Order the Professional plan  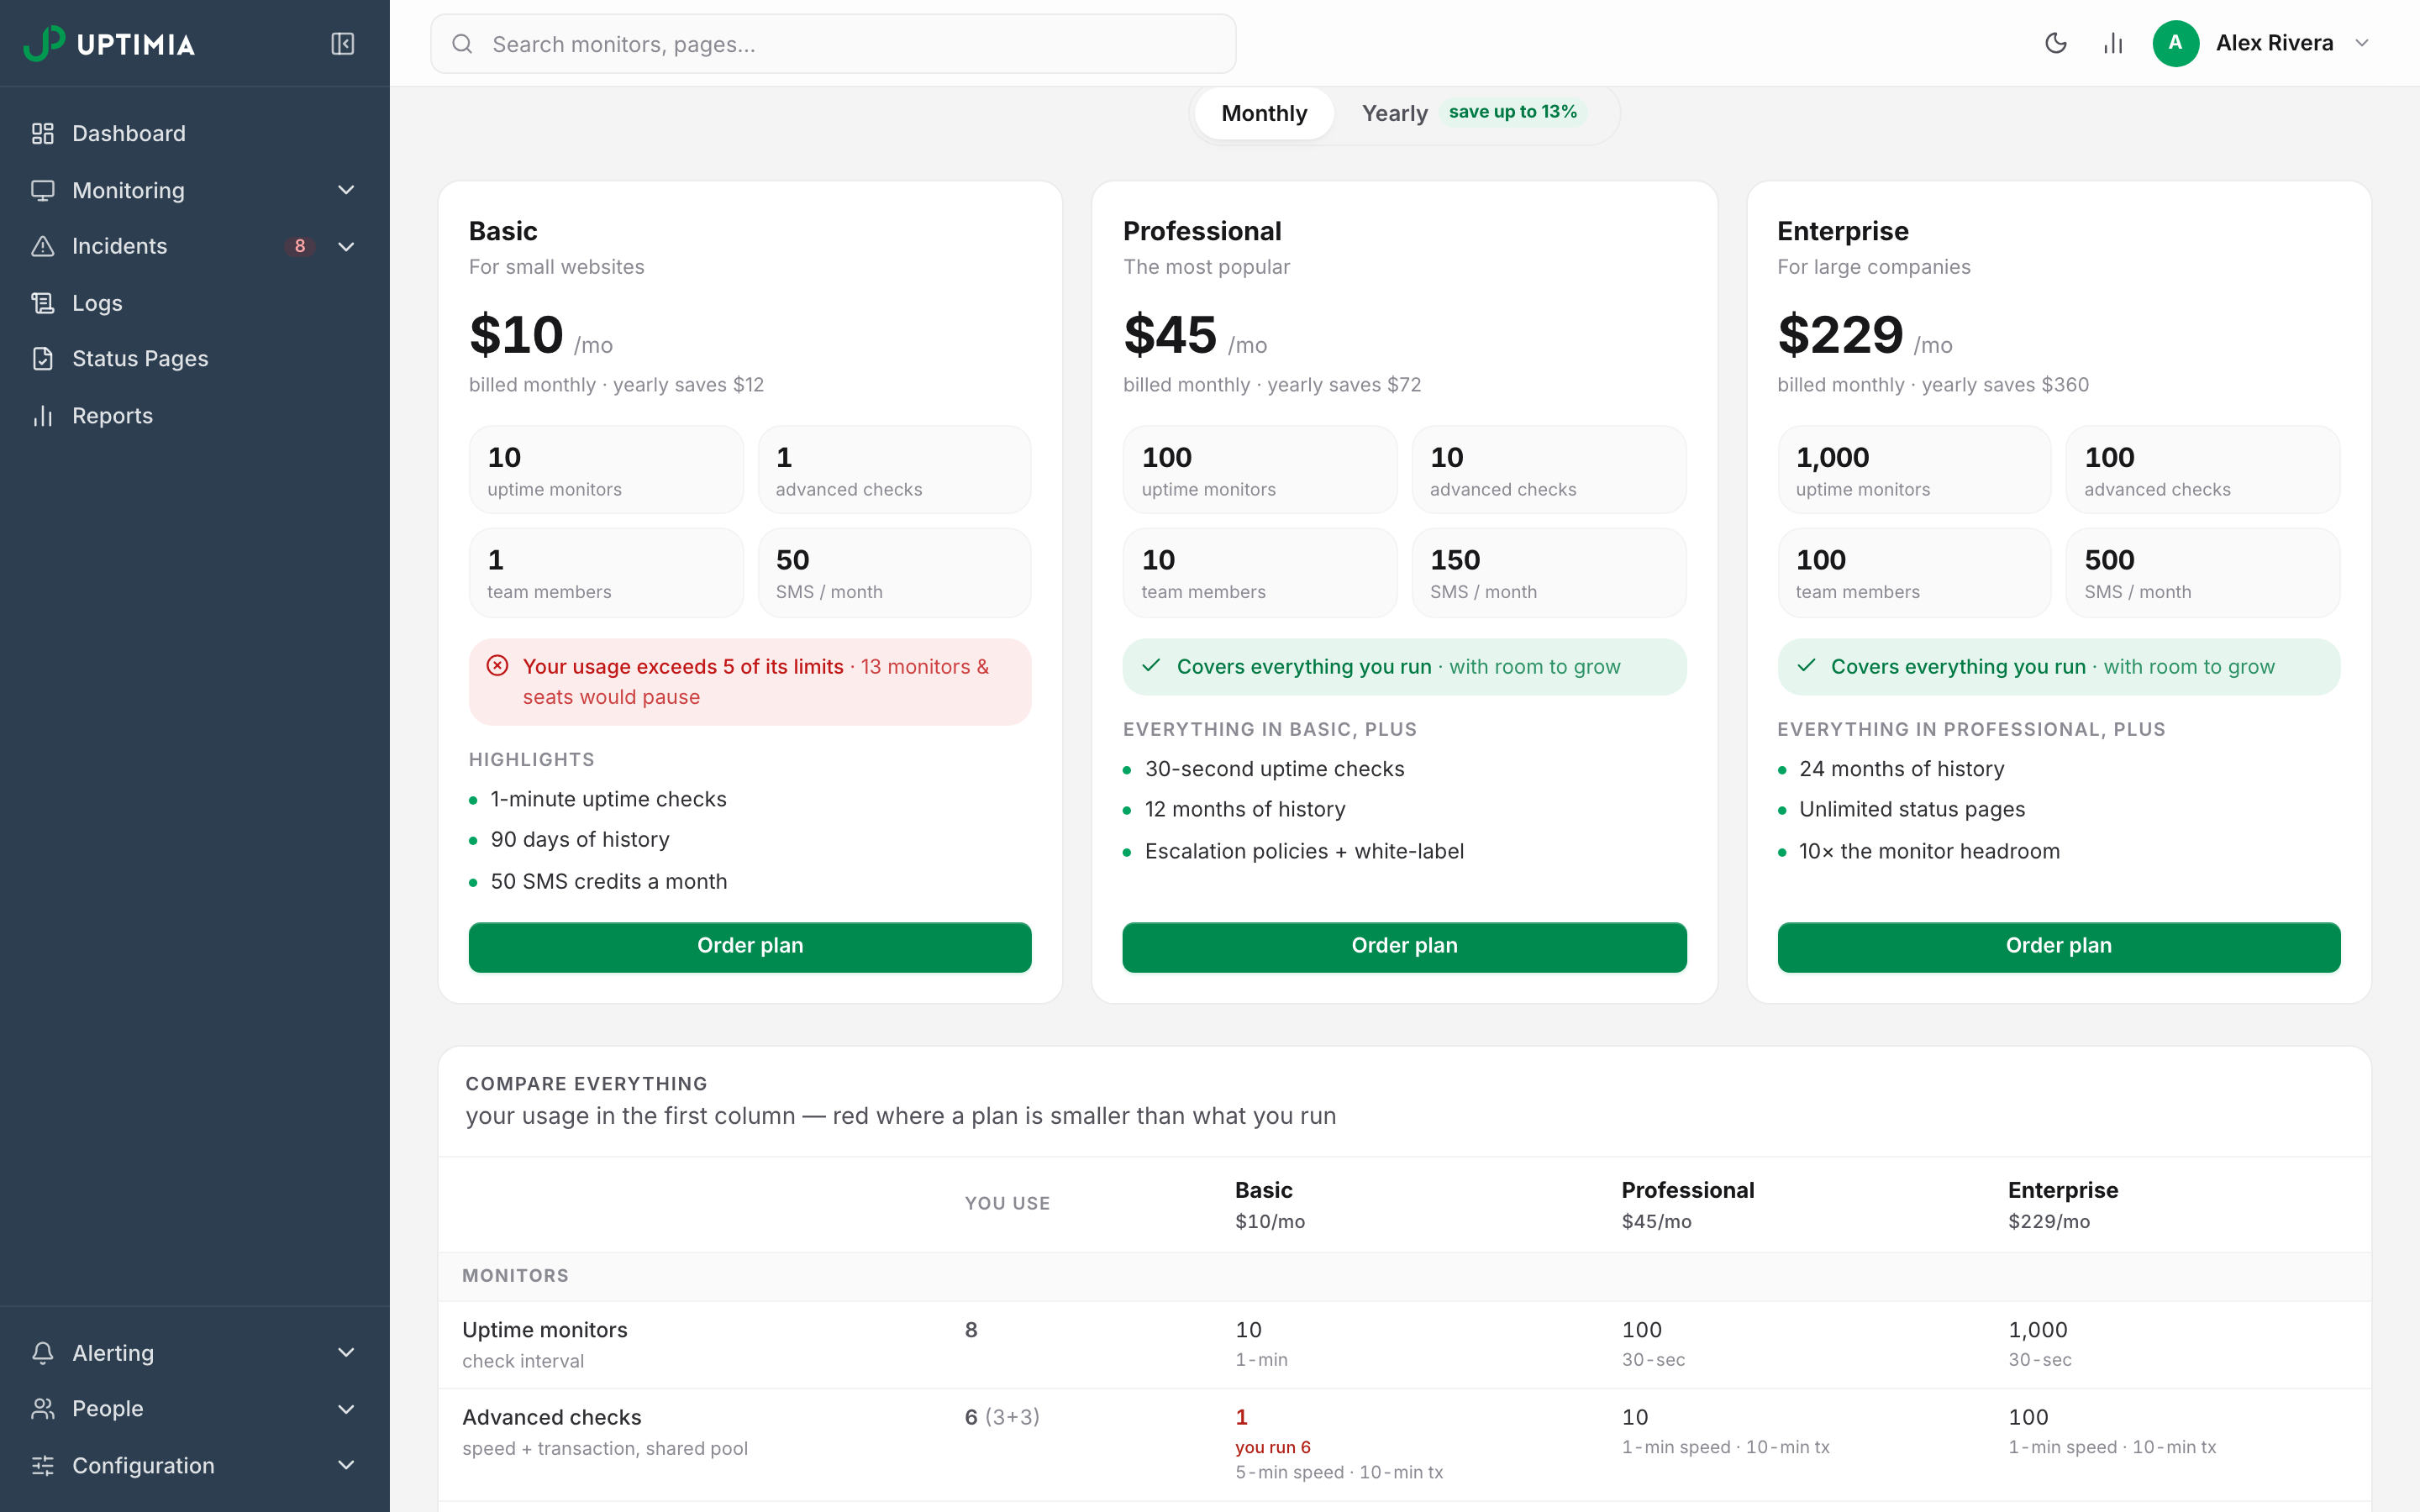1404,946
